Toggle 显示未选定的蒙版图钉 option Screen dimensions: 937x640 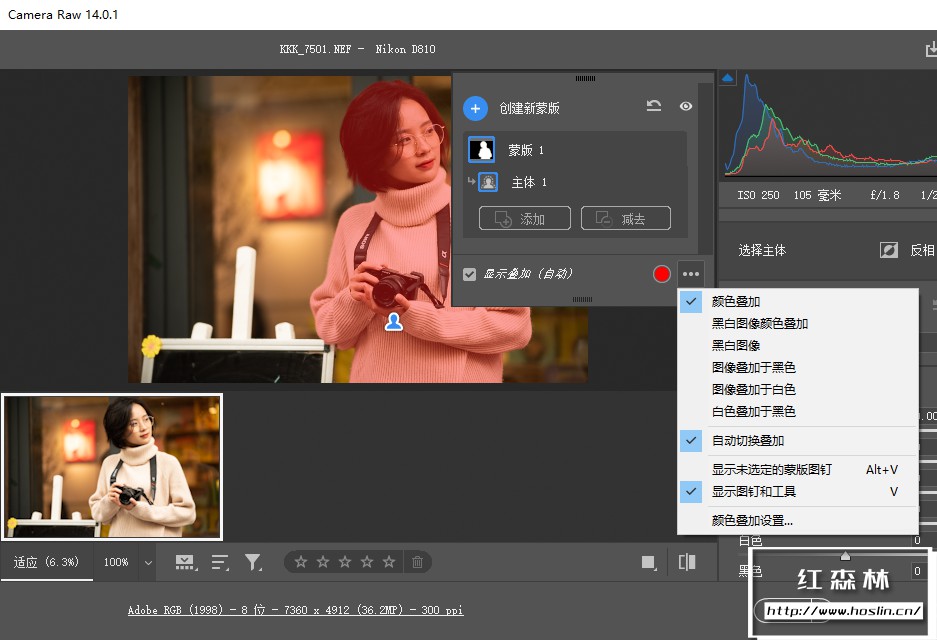798,469
